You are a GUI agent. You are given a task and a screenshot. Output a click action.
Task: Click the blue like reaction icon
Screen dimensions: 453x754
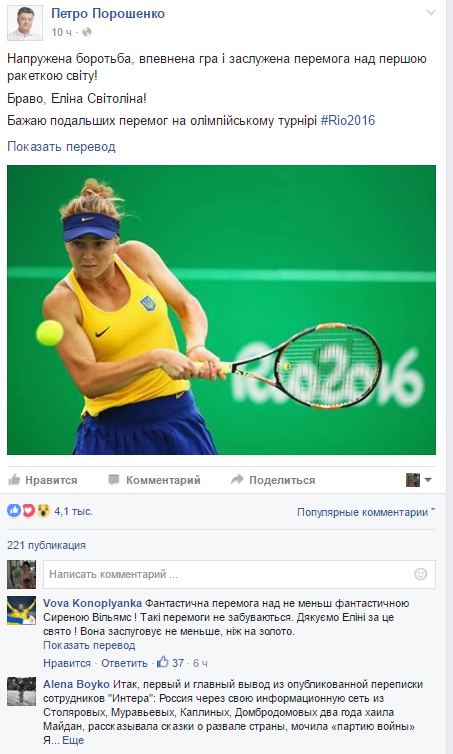pyautogui.click(x=14, y=511)
